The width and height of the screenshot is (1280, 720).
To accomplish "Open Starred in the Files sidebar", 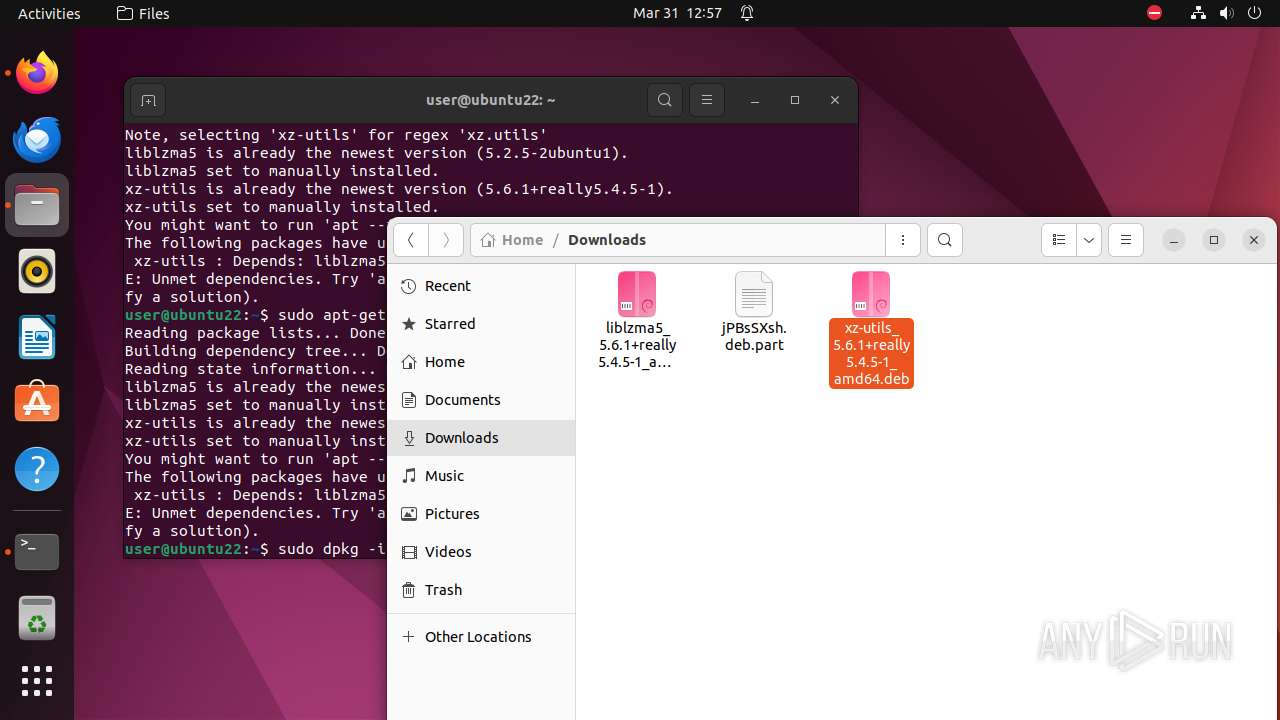I will (x=481, y=324).
